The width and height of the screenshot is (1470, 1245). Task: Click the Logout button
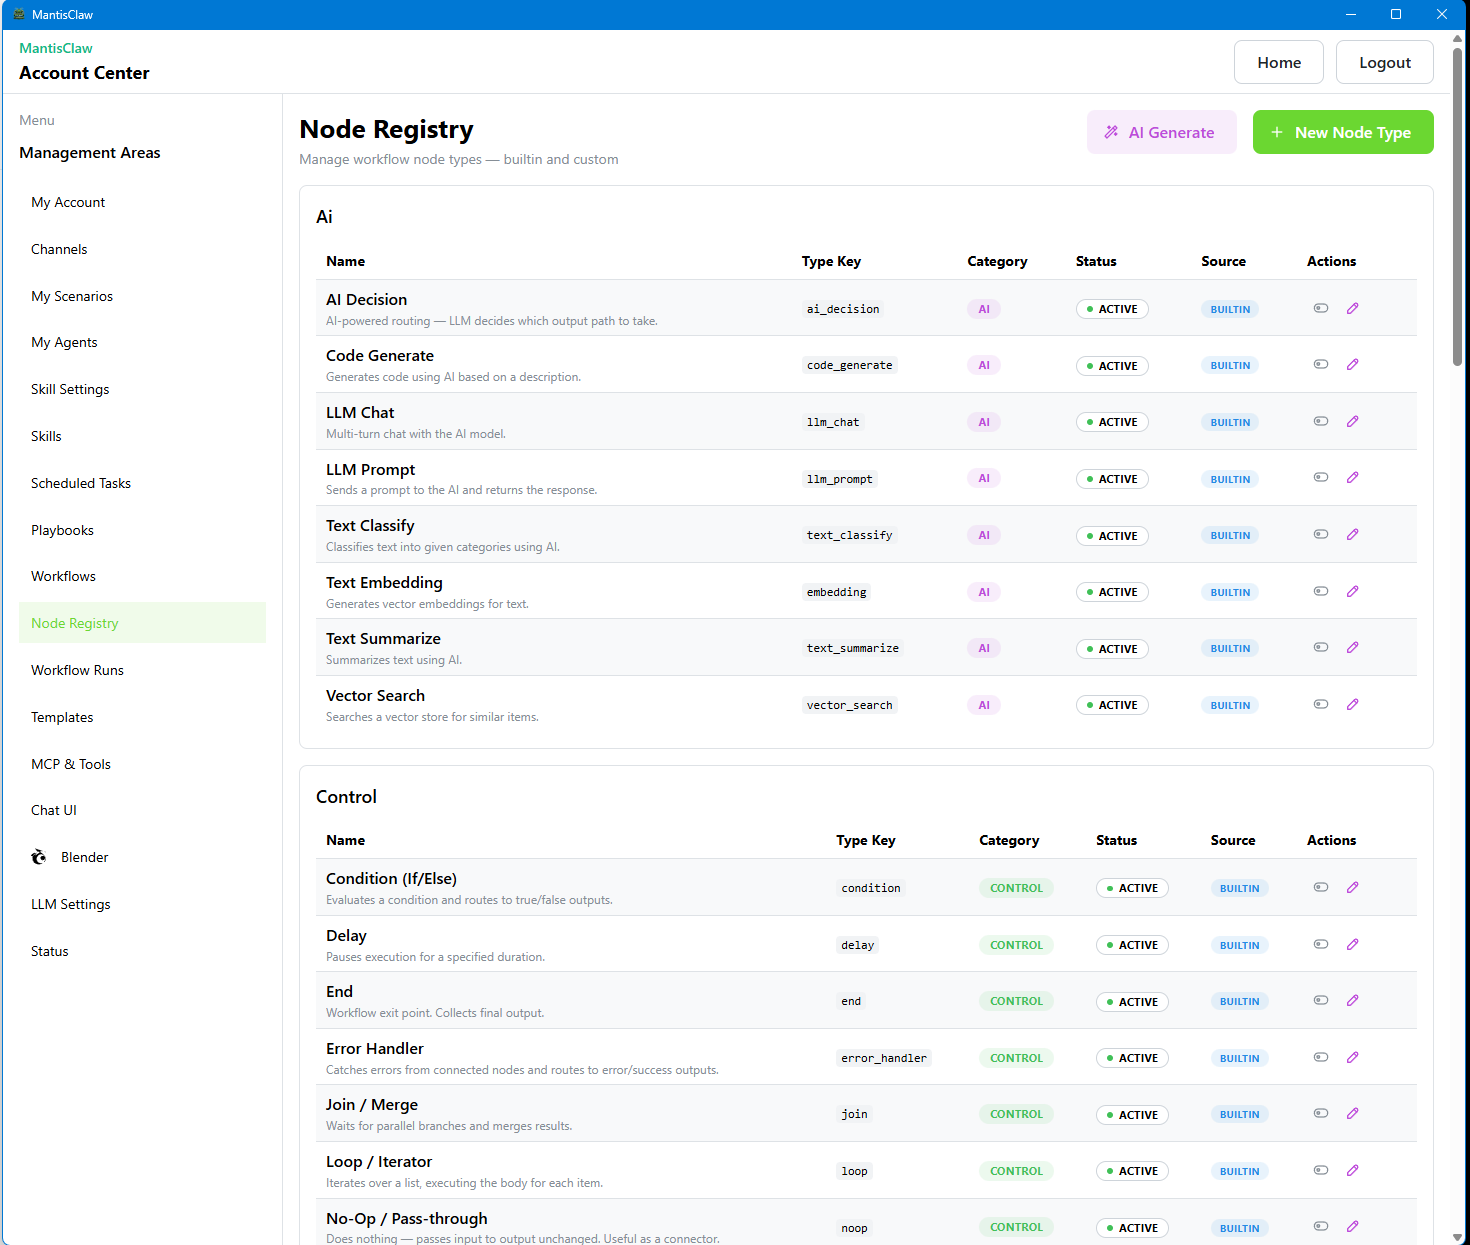[1384, 61]
